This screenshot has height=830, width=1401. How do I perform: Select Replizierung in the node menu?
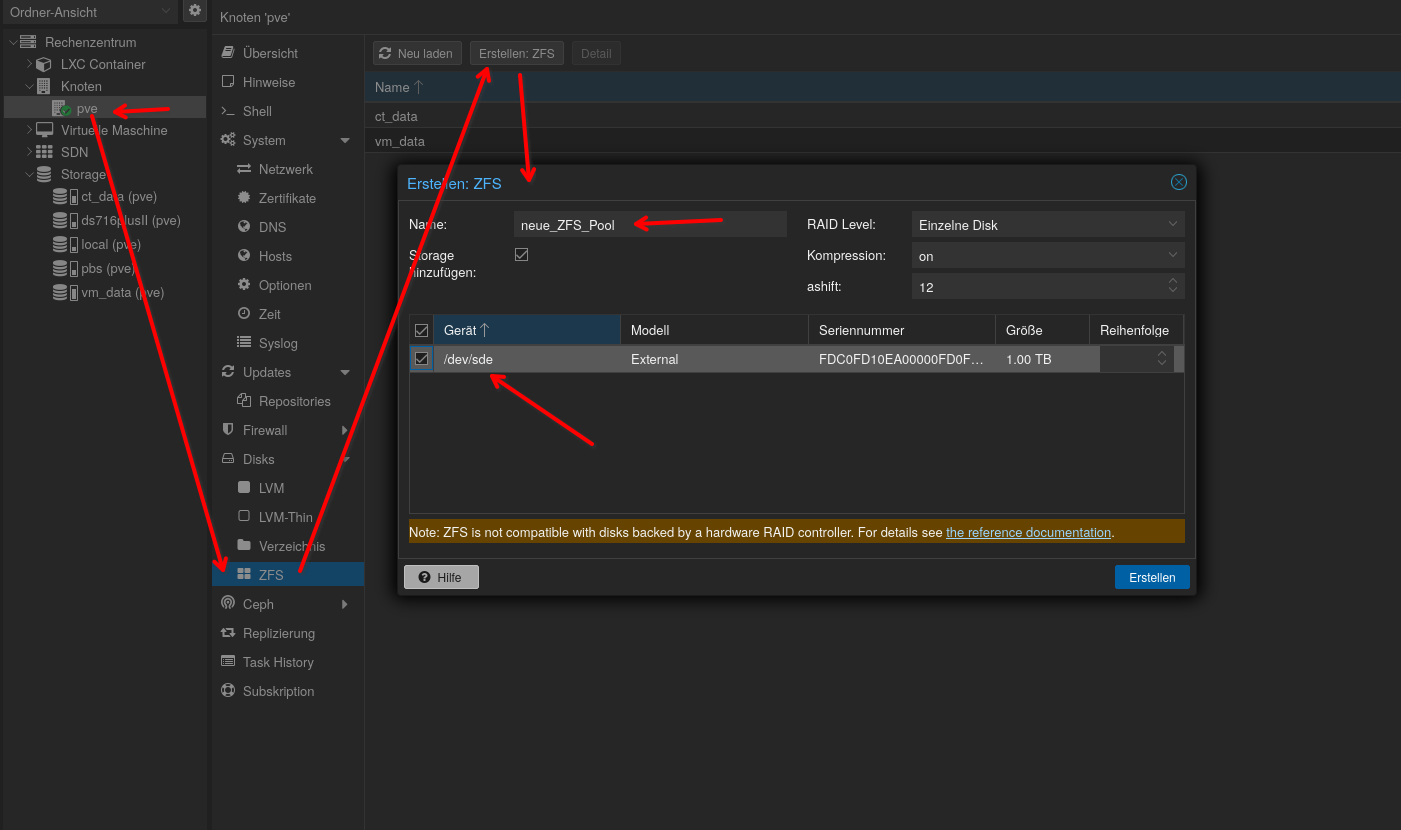point(278,633)
